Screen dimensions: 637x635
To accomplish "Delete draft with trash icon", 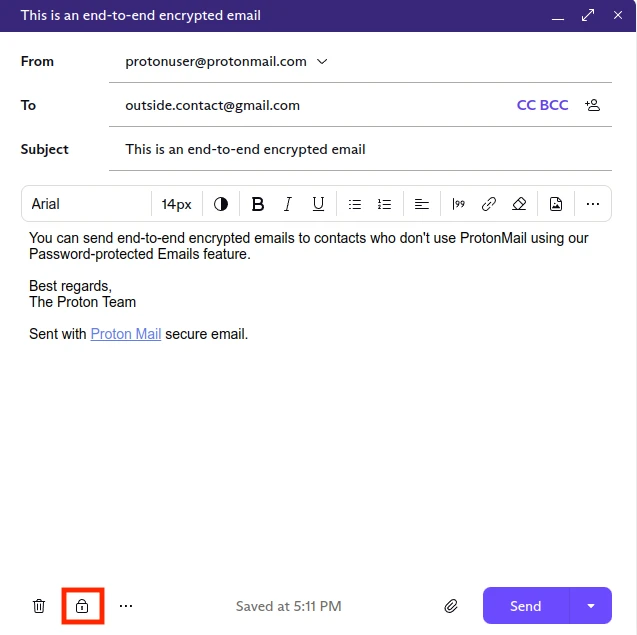I will tap(39, 606).
